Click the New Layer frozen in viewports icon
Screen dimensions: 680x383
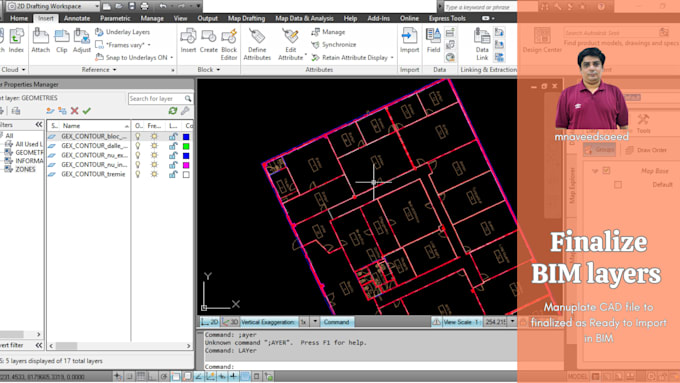pyautogui.click(x=62, y=111)
